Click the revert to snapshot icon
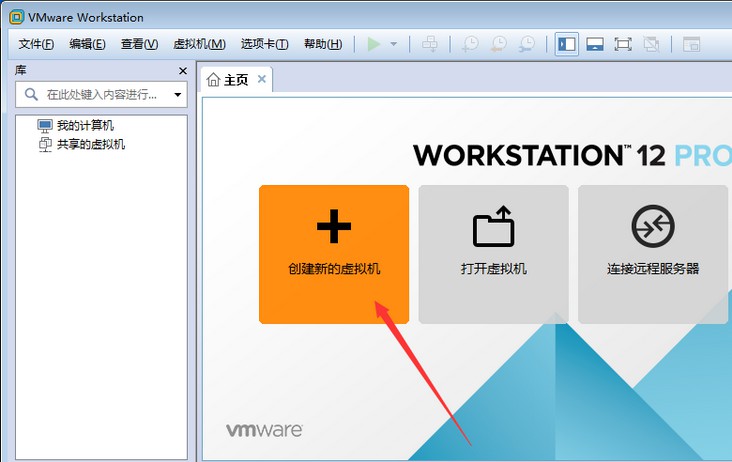 497,44
